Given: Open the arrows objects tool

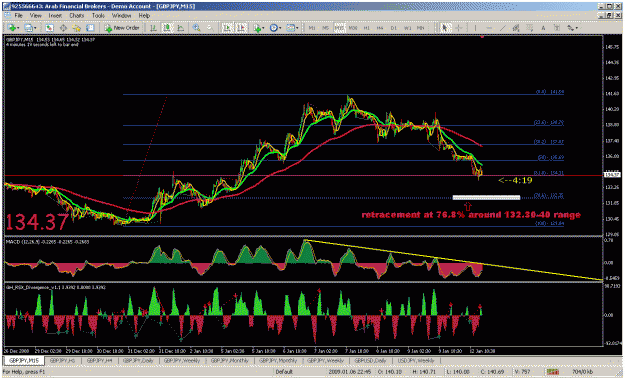Looking at the screenshot, I should [570, 28].
